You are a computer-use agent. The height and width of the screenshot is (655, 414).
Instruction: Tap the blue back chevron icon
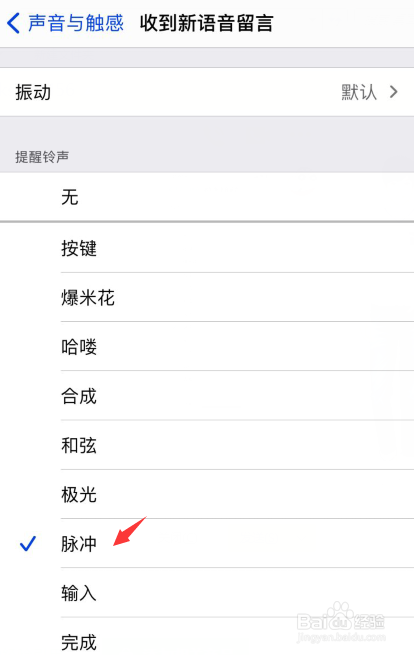point(13,23)
